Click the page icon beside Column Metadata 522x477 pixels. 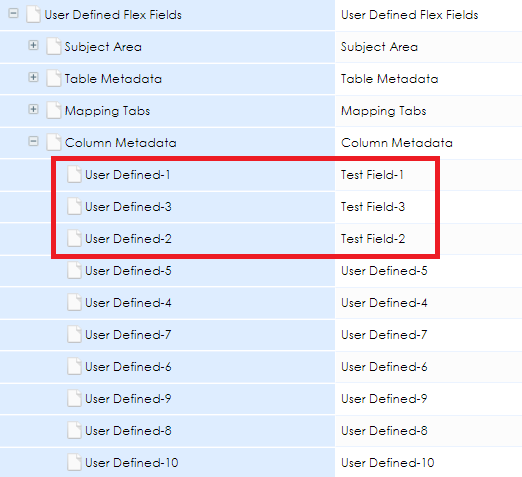pos(54,142)
